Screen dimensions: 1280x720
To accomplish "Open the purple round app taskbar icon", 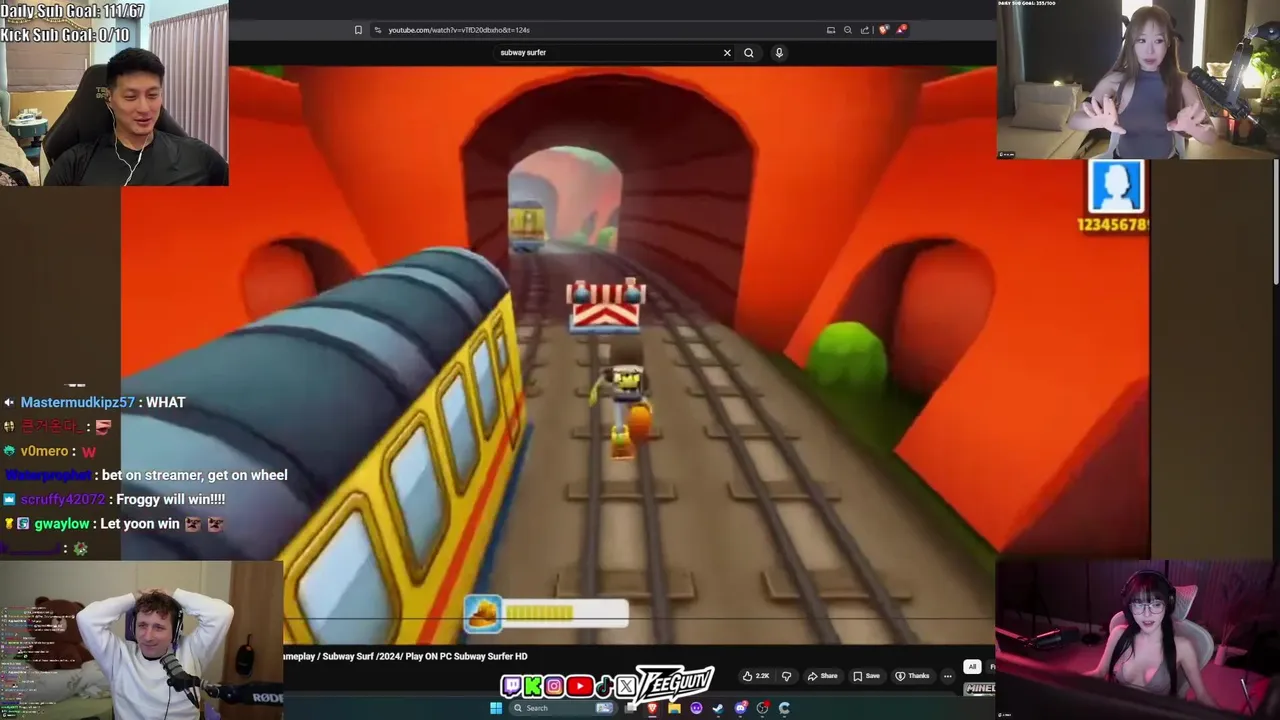I will point(696,708).
